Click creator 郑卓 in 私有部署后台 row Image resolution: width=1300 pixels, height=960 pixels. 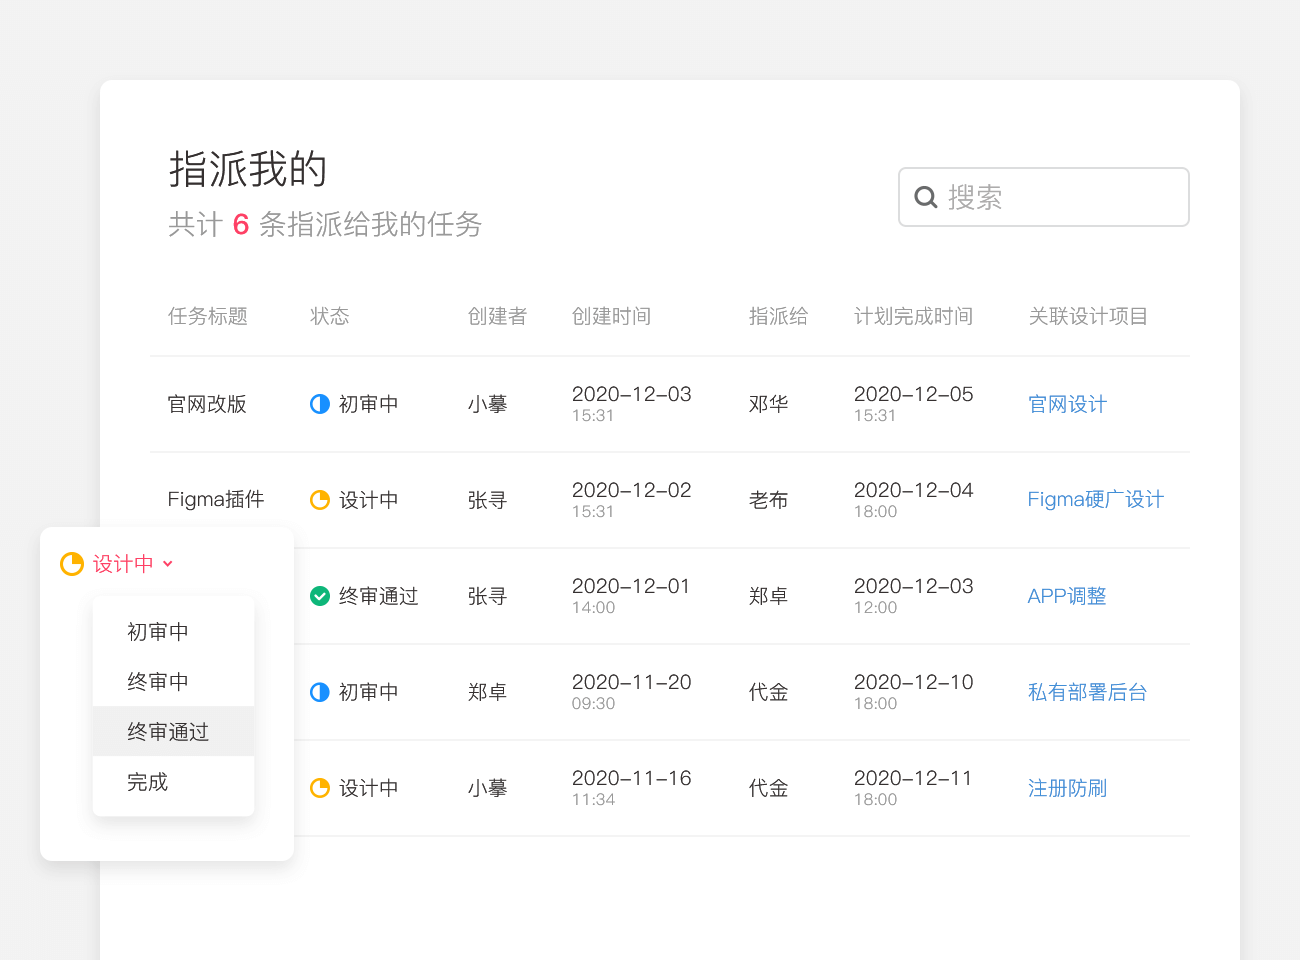488,692
